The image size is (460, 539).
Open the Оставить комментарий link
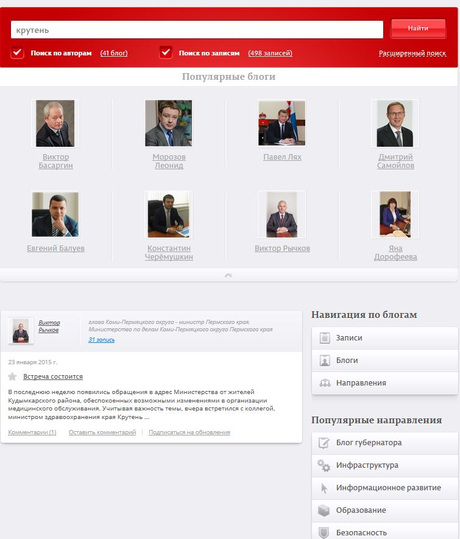102,432
